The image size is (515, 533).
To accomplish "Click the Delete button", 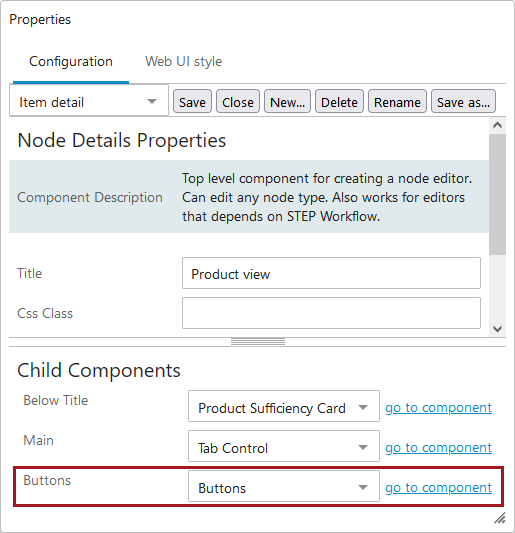I will [x=339, y=101].
